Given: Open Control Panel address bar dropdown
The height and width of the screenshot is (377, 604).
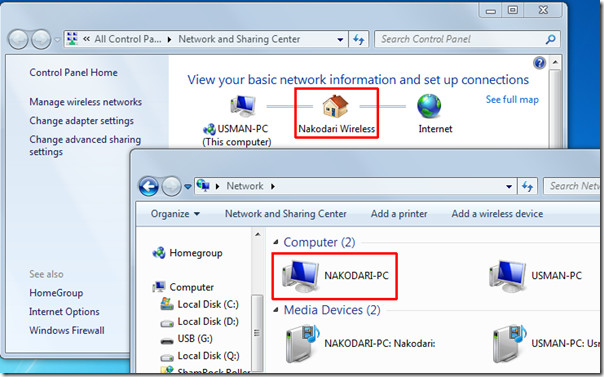Looking at the screenshot, I should coord(340,40).
